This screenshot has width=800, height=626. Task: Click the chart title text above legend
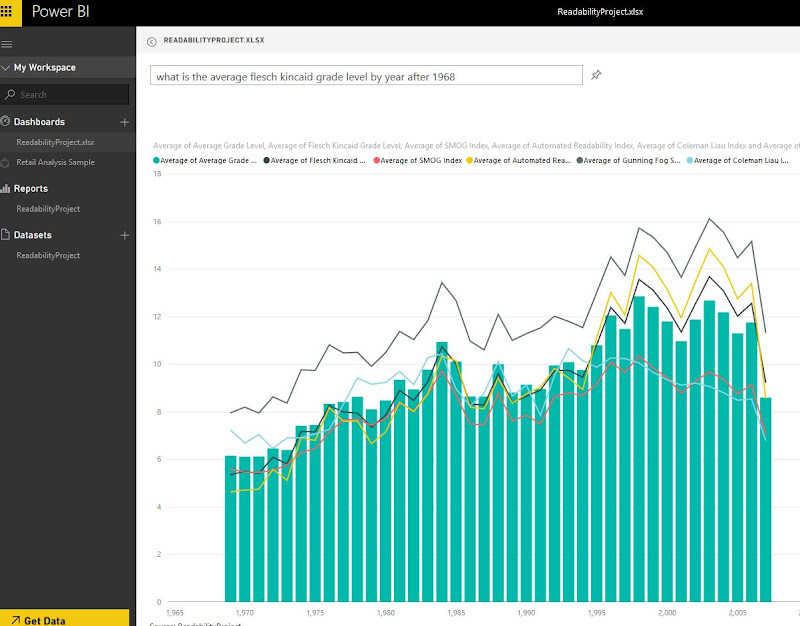(477, 145)
